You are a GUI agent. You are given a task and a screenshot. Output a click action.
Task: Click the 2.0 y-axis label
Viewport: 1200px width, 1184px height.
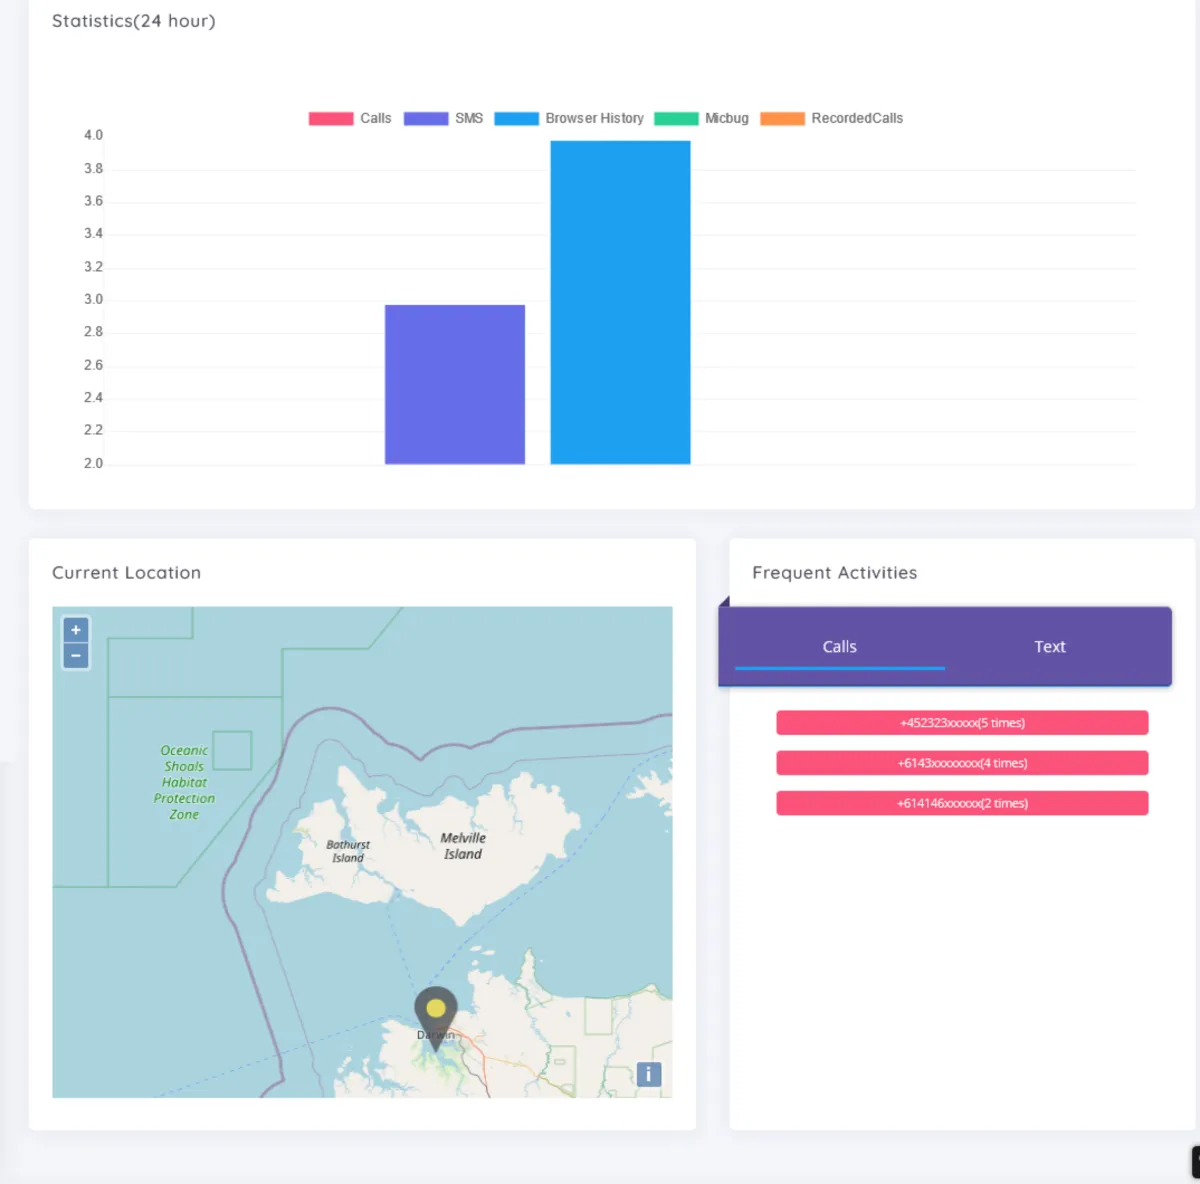pos(93,463)
